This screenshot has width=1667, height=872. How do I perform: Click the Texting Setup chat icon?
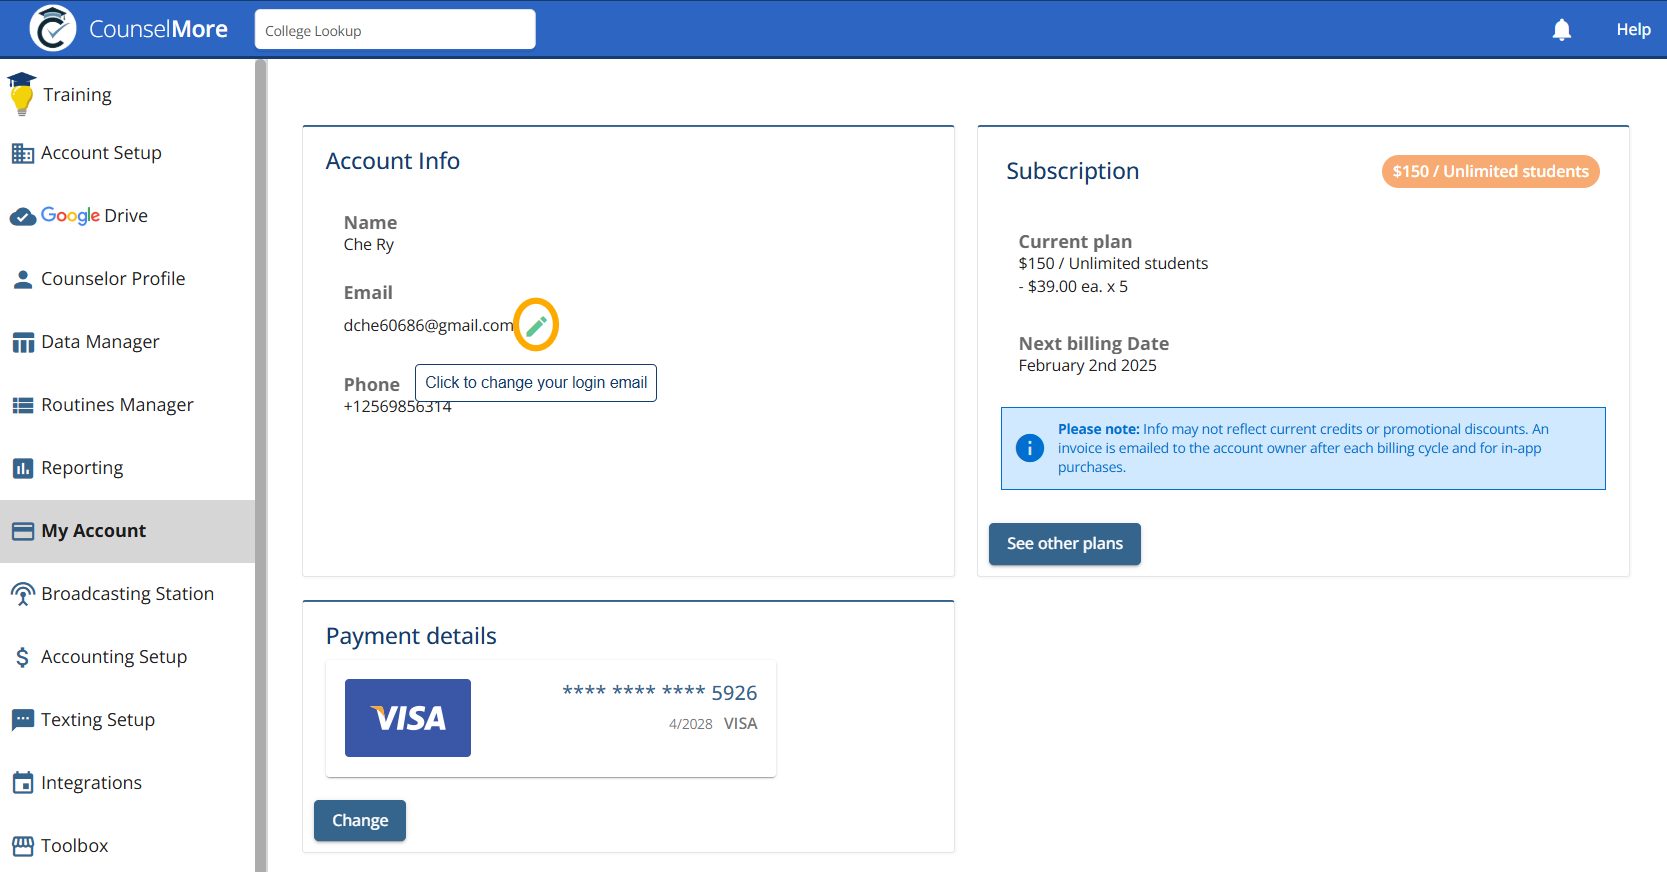(x=22, y=720)
